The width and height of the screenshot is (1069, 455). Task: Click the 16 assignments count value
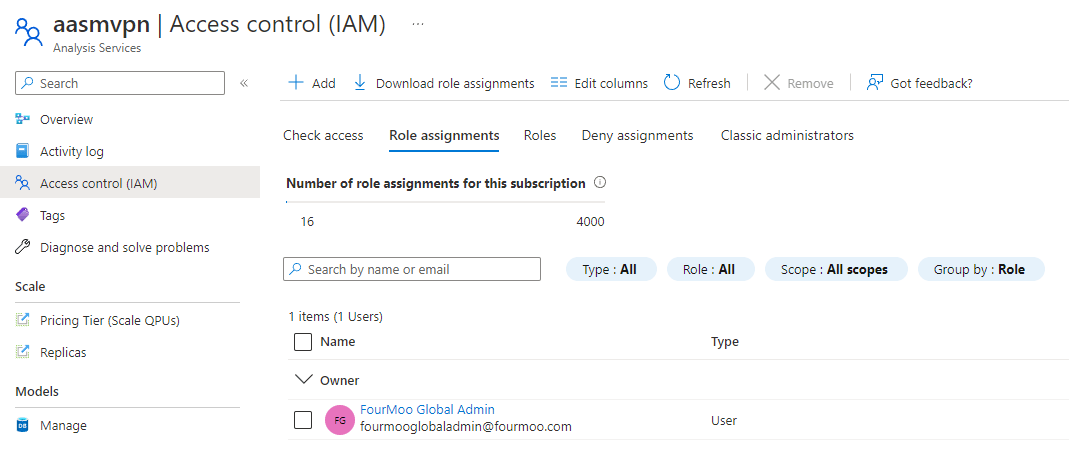point(307,222)
